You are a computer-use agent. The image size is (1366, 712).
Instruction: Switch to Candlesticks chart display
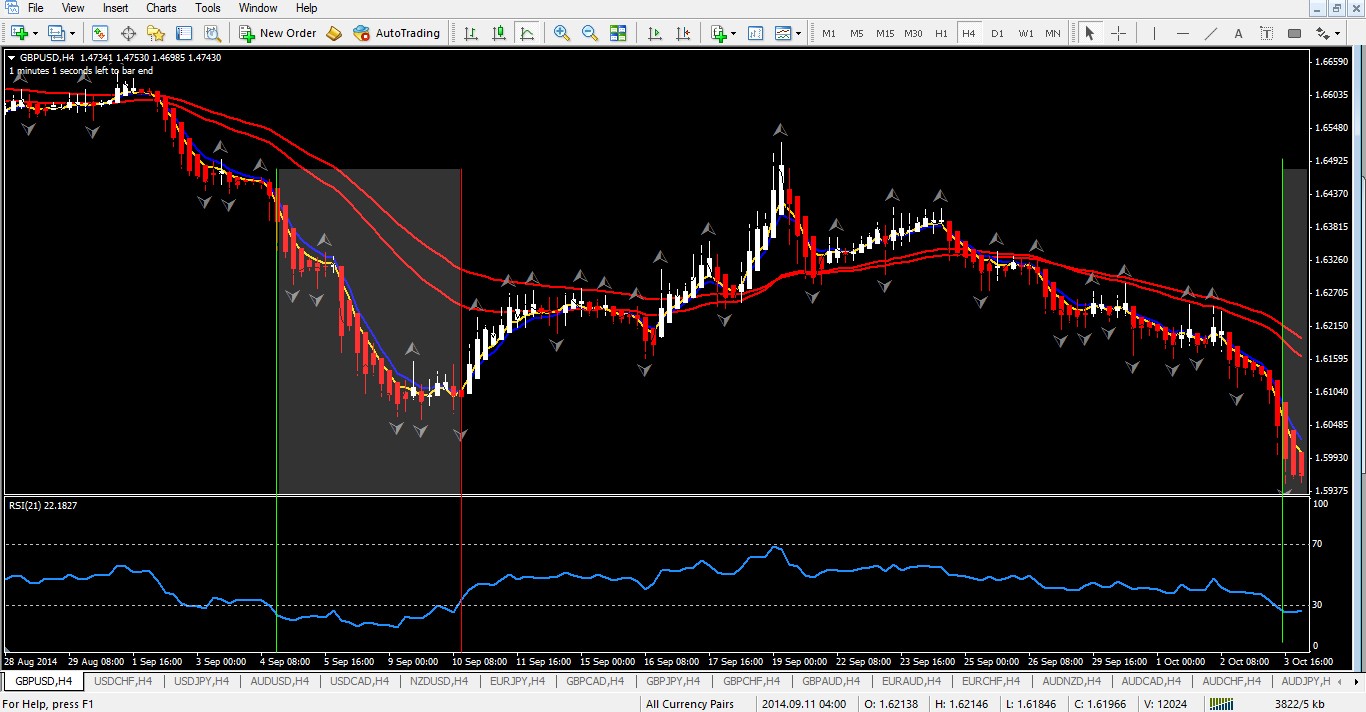coord(499,33)
